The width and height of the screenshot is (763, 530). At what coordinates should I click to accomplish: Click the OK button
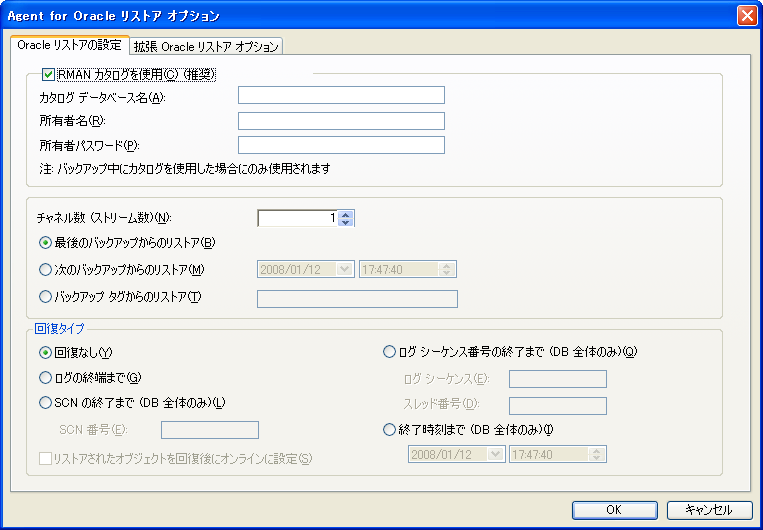pyautogui.click(x=615, y=510)
